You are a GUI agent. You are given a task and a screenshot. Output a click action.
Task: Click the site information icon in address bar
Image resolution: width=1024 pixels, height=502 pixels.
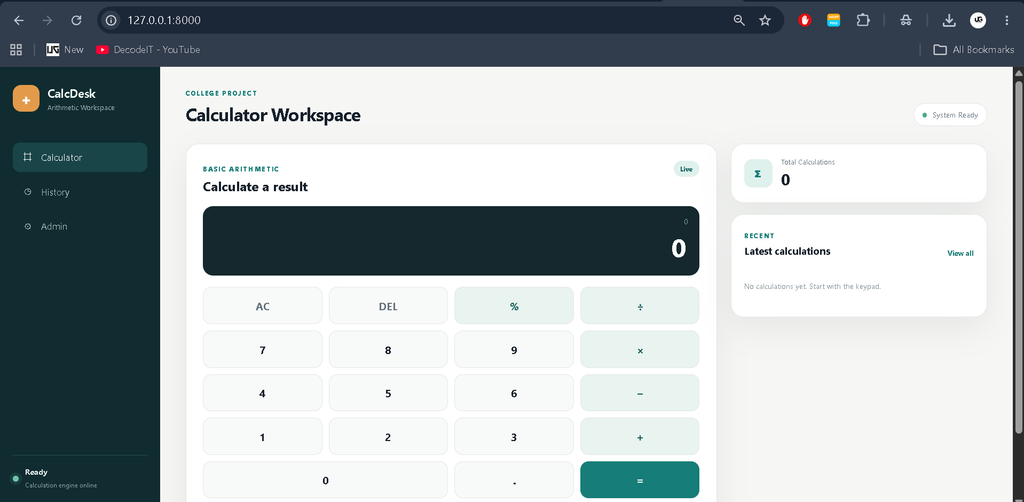pyautogui.click(x=111, y=20)
